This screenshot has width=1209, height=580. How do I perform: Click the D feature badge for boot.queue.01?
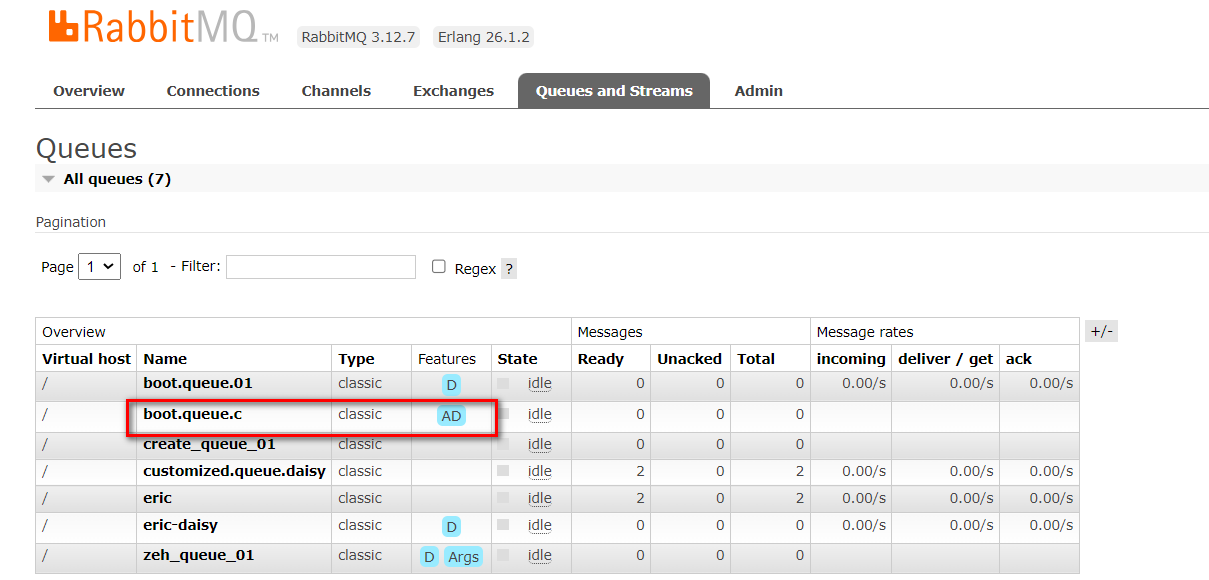451,385
